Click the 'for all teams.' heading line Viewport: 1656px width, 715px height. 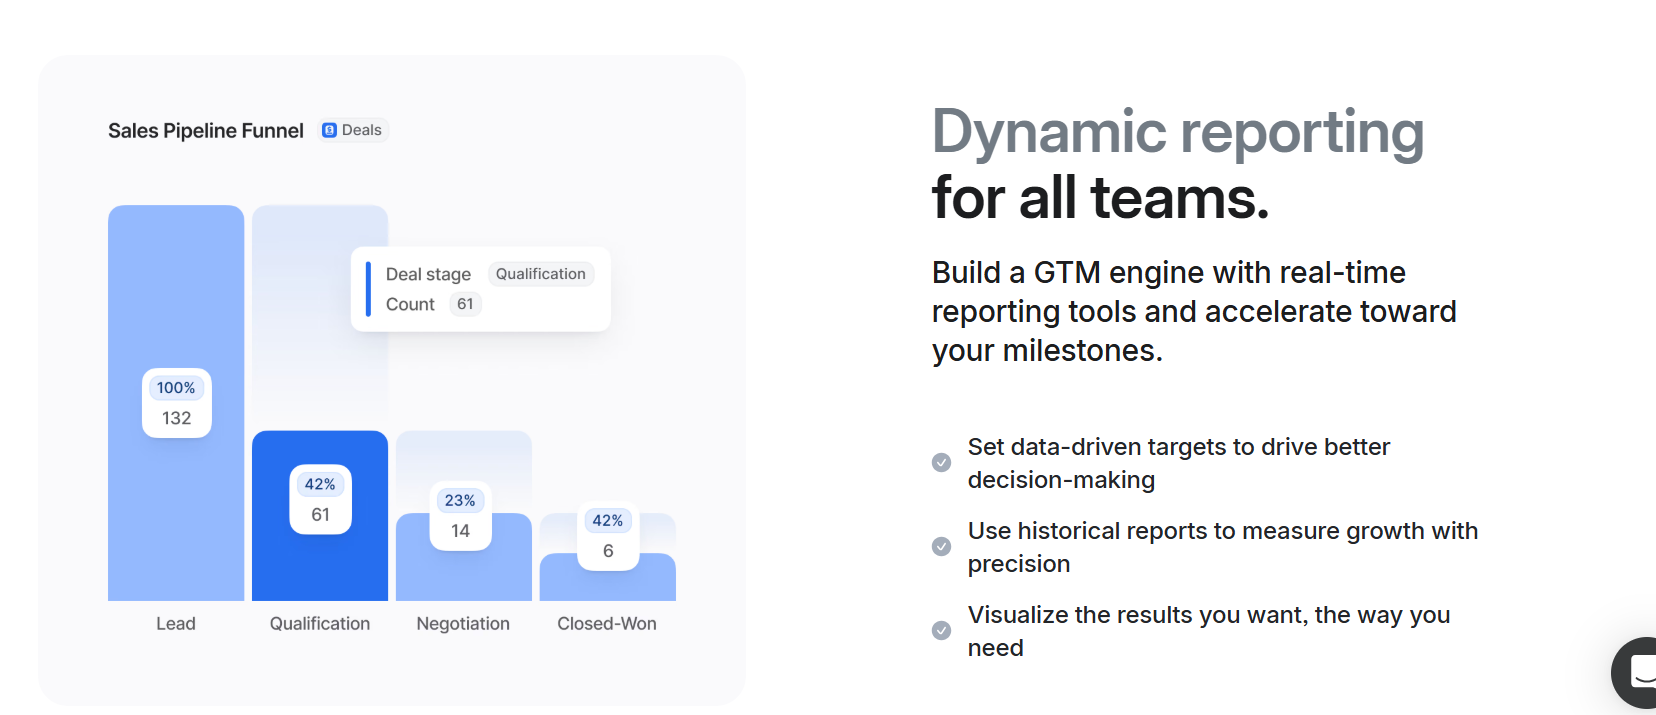[1100, 198]
